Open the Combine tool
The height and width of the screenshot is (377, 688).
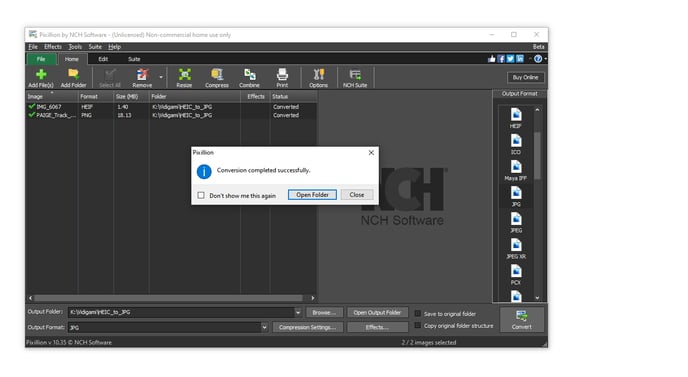[x=249, y=78]
